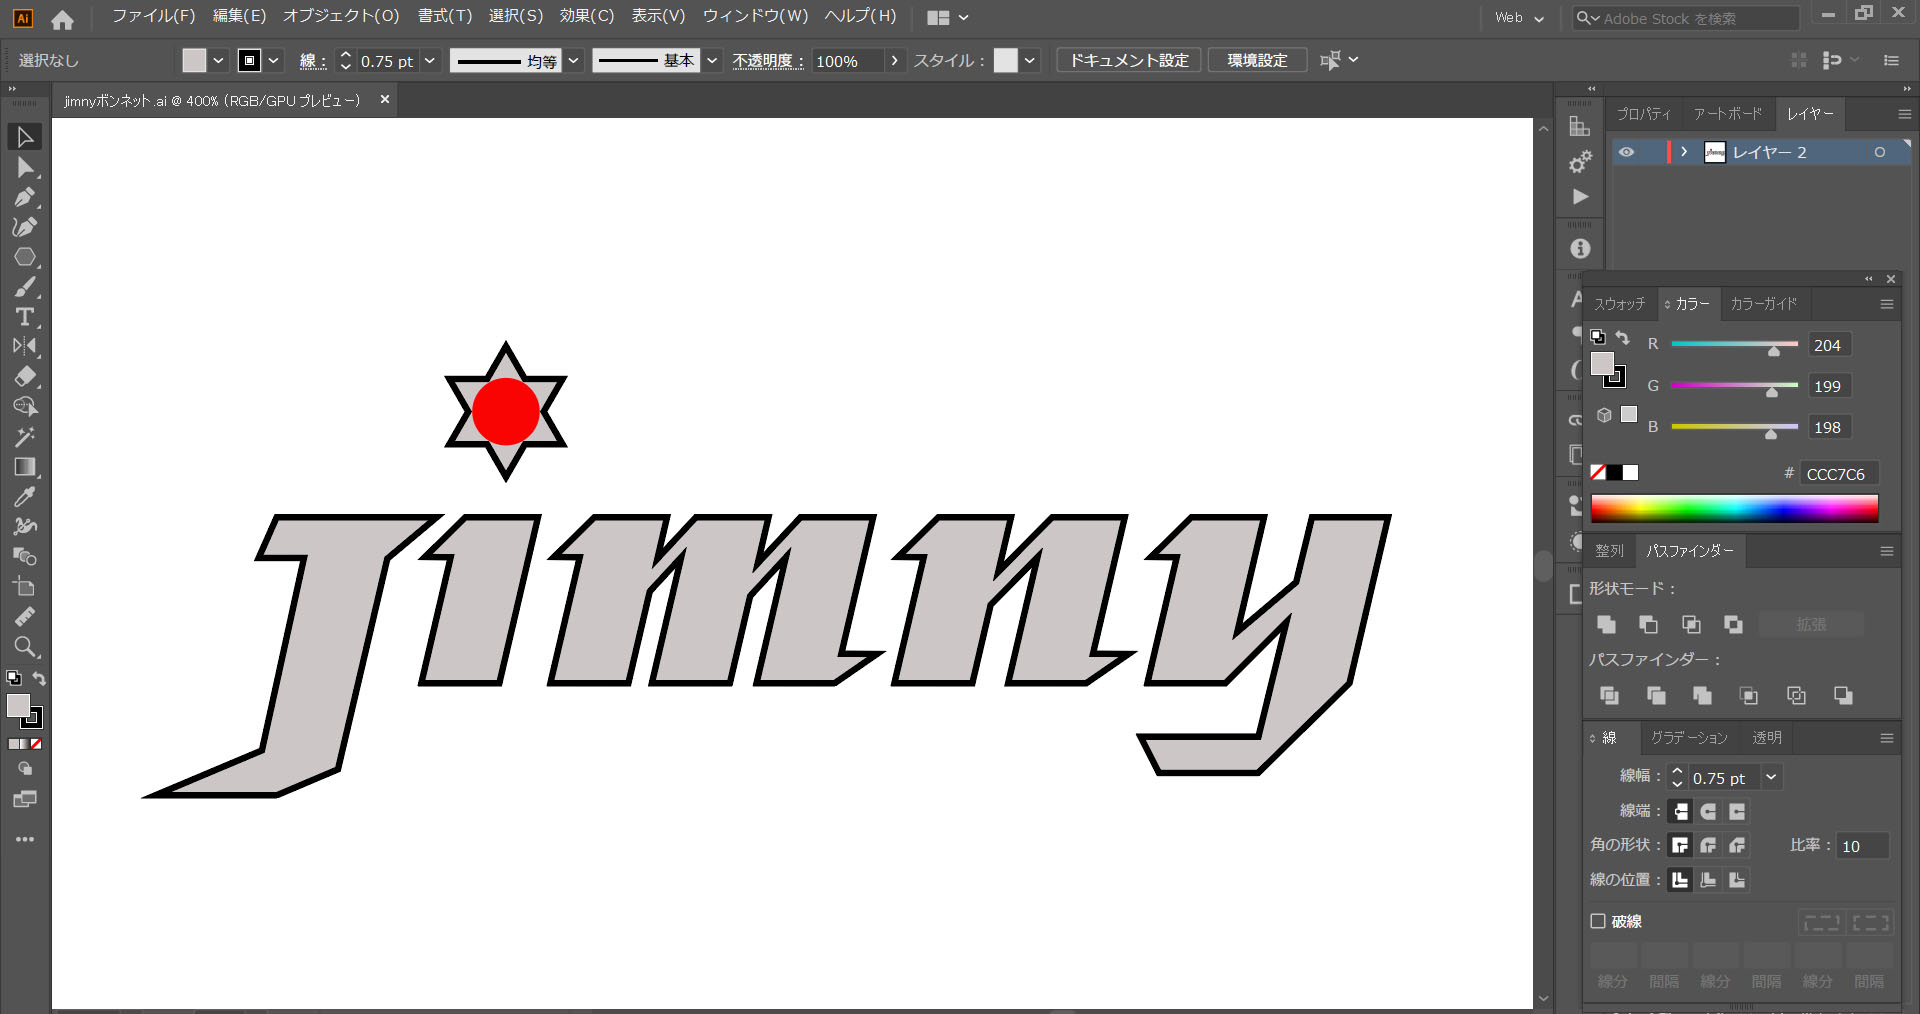Align stroke to inside in 線の位置
This screenshot has width=1920, height=1014.
click(1708, 880)
